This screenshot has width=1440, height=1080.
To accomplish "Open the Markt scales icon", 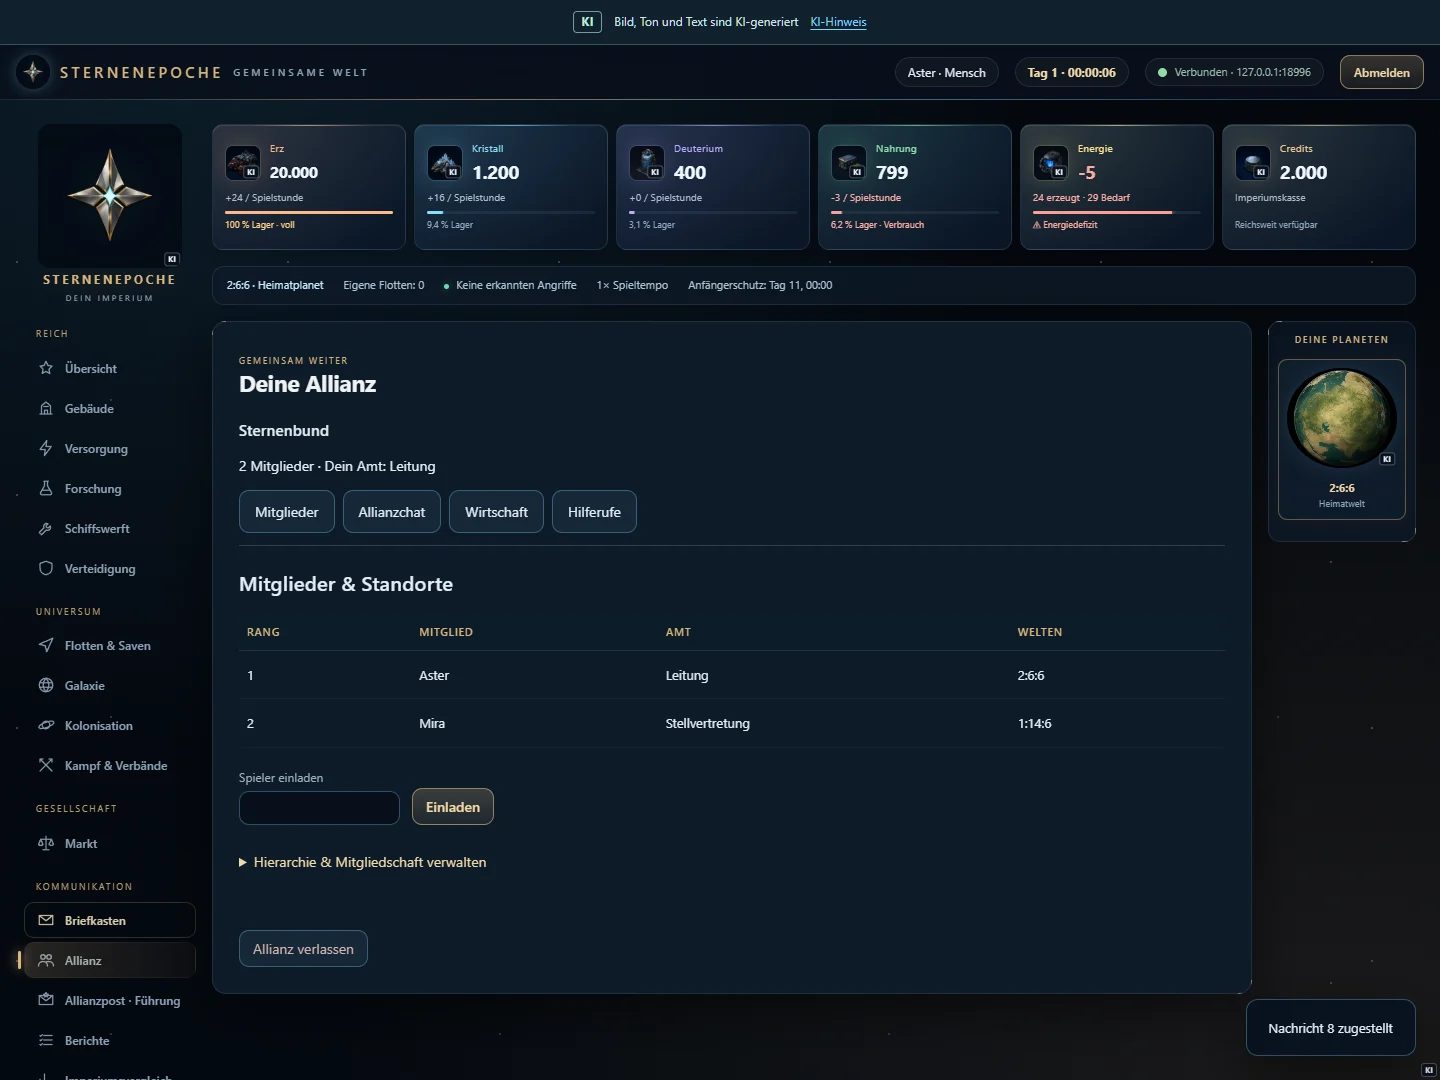I will click(x=46, y=843).
